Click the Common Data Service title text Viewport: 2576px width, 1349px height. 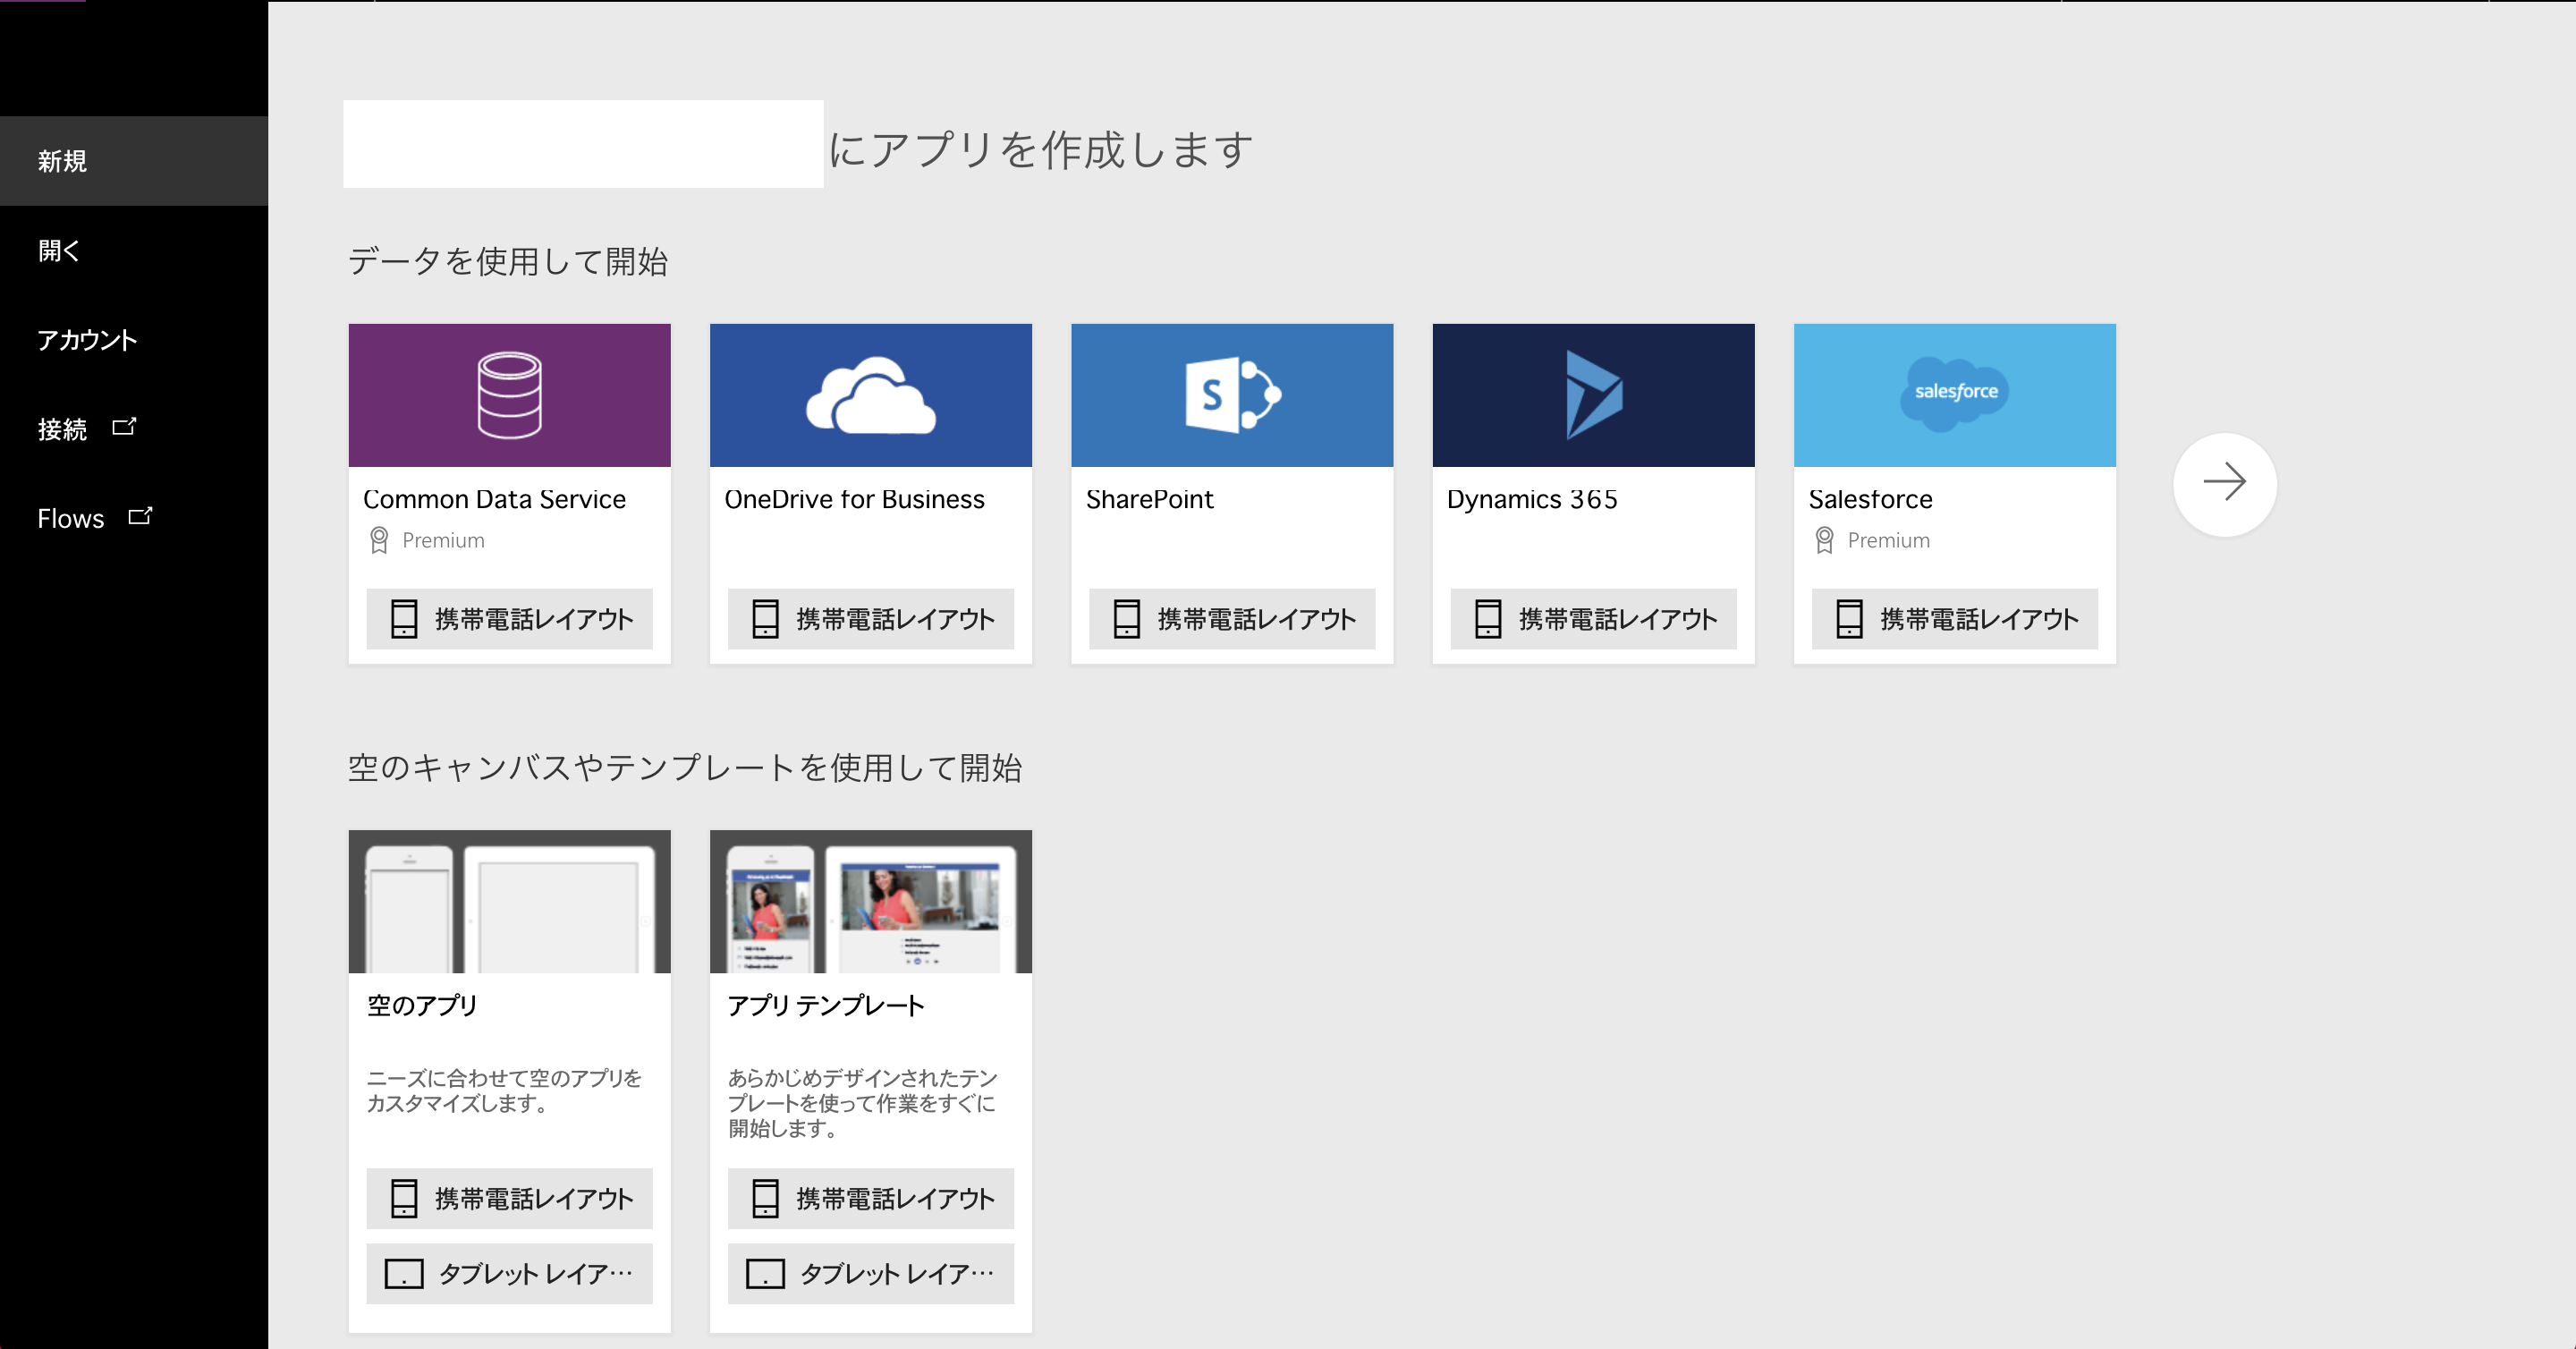tap(494, 499)
